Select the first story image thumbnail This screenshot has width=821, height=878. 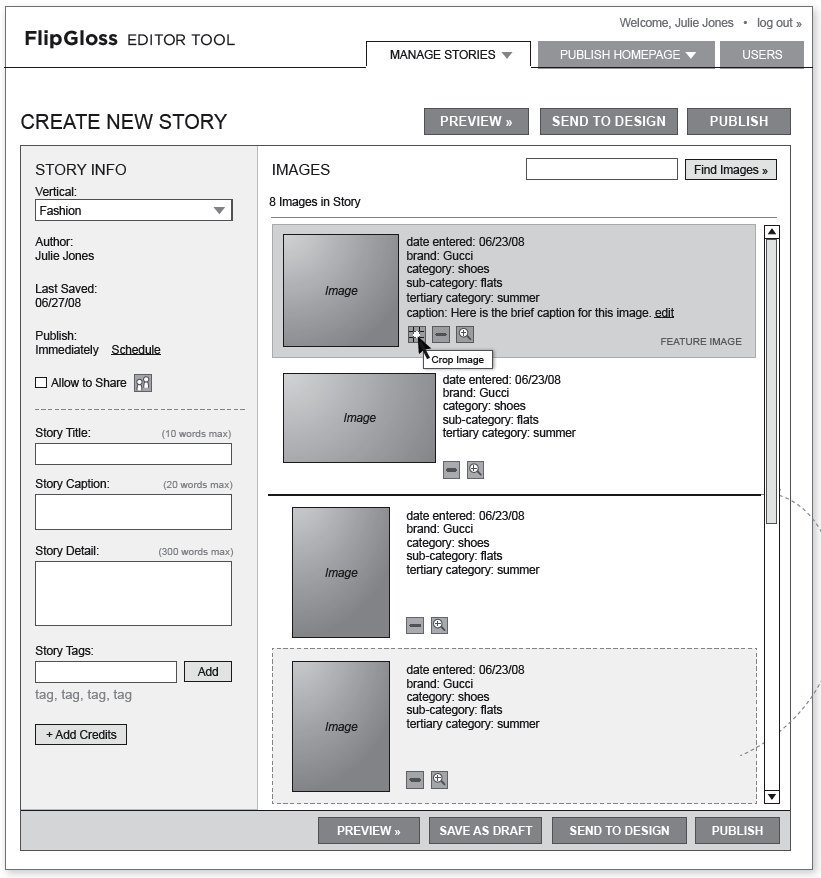[340, 291]
